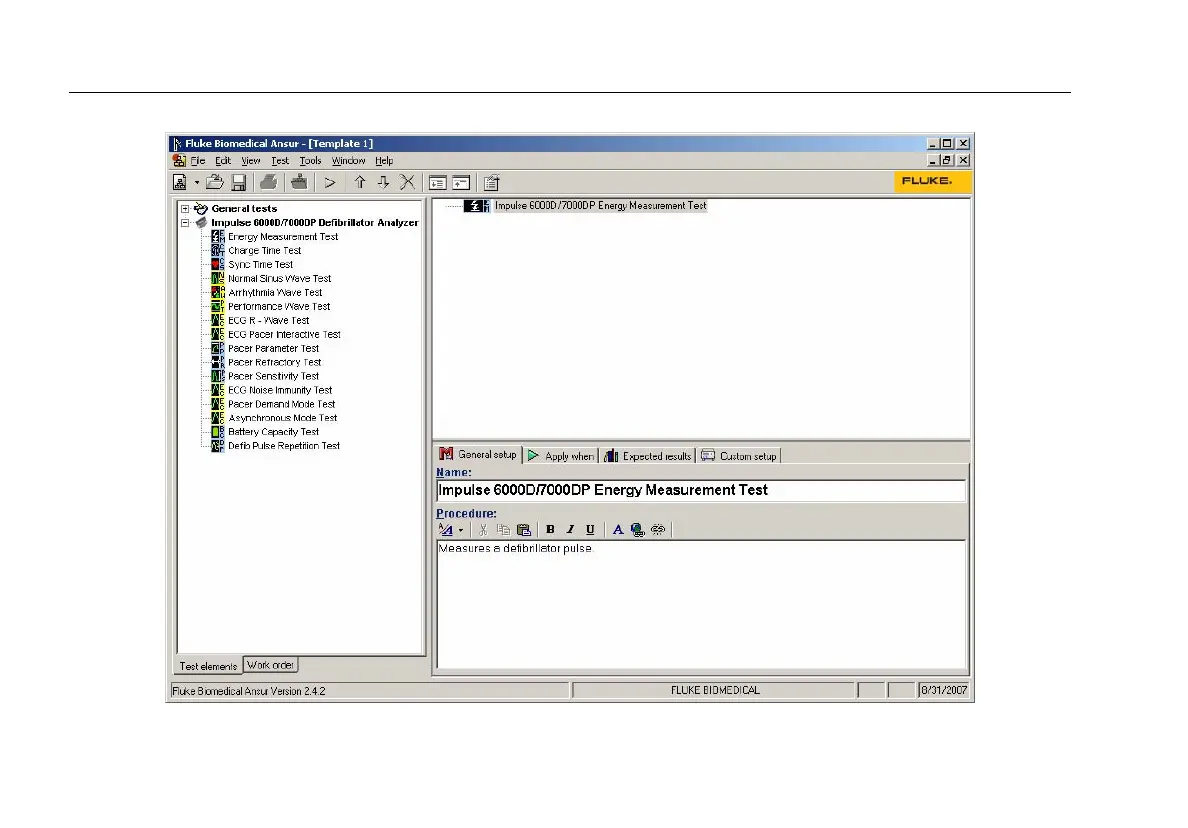Switch to the Custom setup tab
This screenshot has height=828, width=1188.
(739, 455)
